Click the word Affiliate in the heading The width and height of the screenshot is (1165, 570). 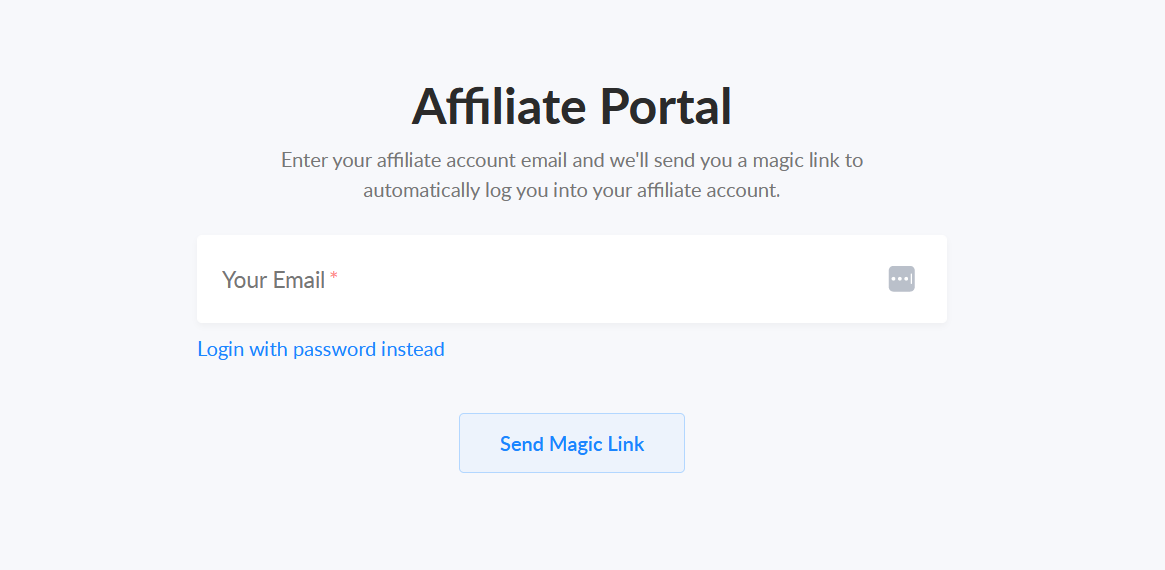(x=499, y=106)
